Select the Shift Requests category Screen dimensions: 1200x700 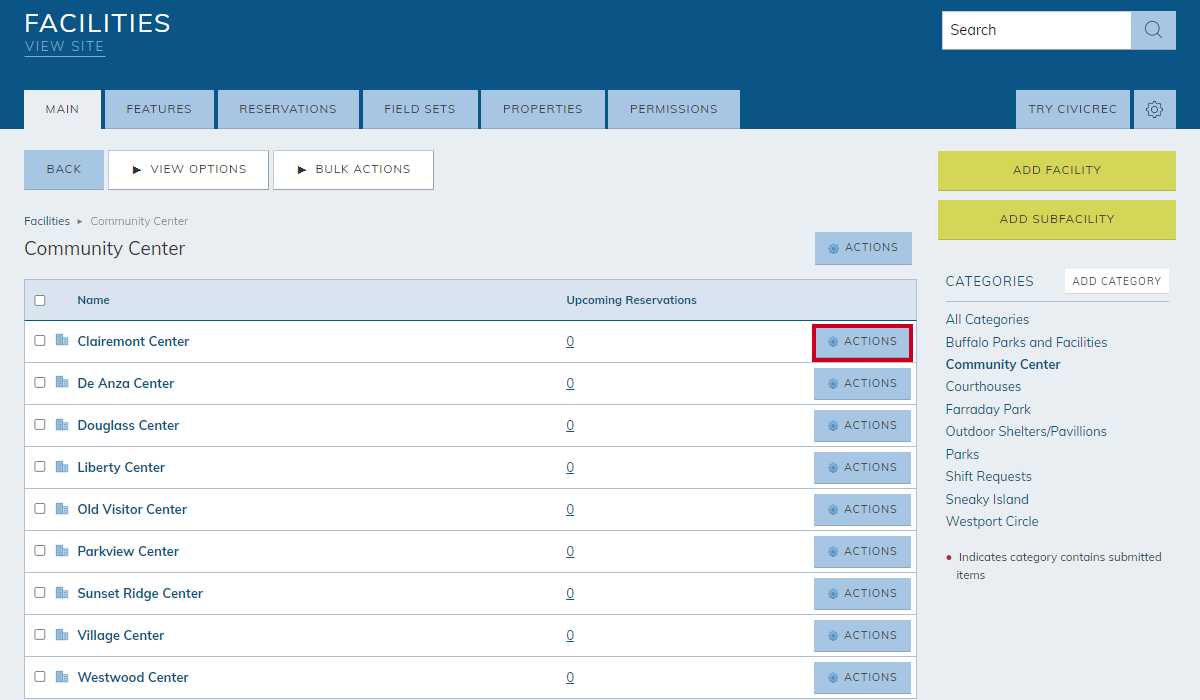(x=988, y=477)
